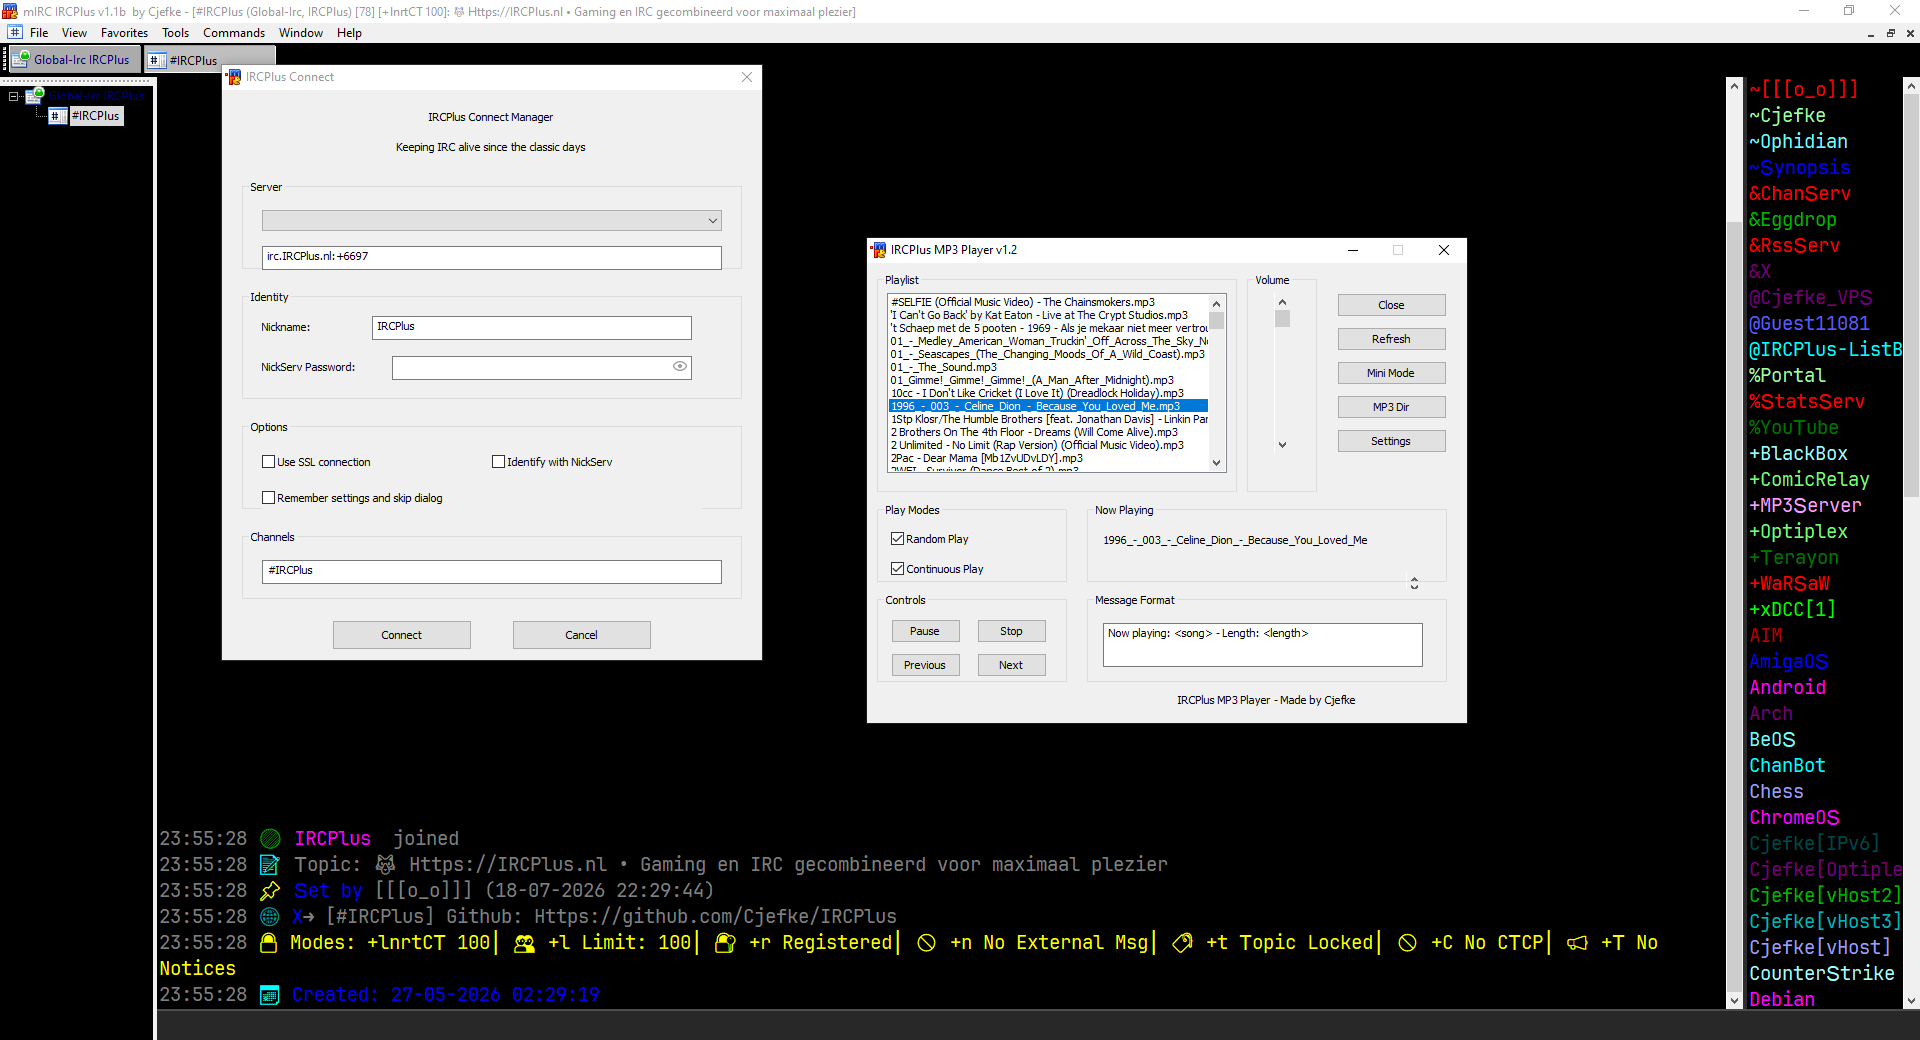Click the Message Format text box

click(x=1263, y=645)
